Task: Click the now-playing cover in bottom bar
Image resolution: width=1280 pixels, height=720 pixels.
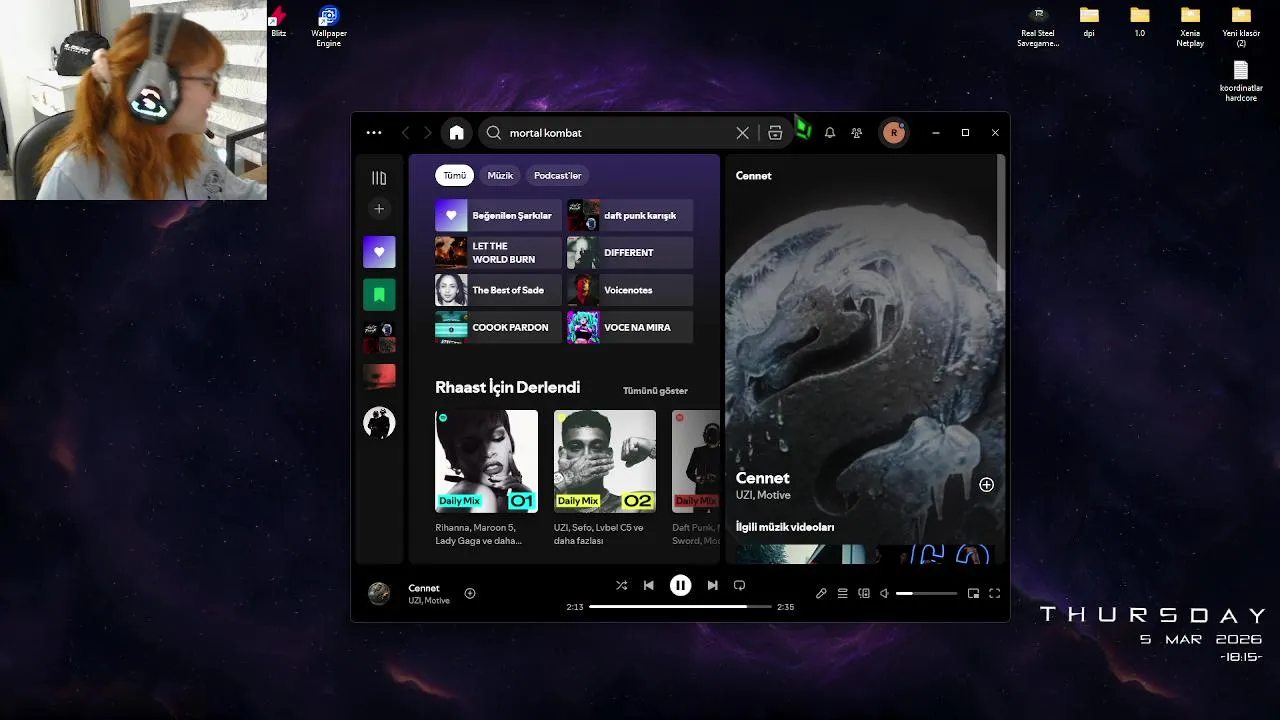Action: pos(379,593)
